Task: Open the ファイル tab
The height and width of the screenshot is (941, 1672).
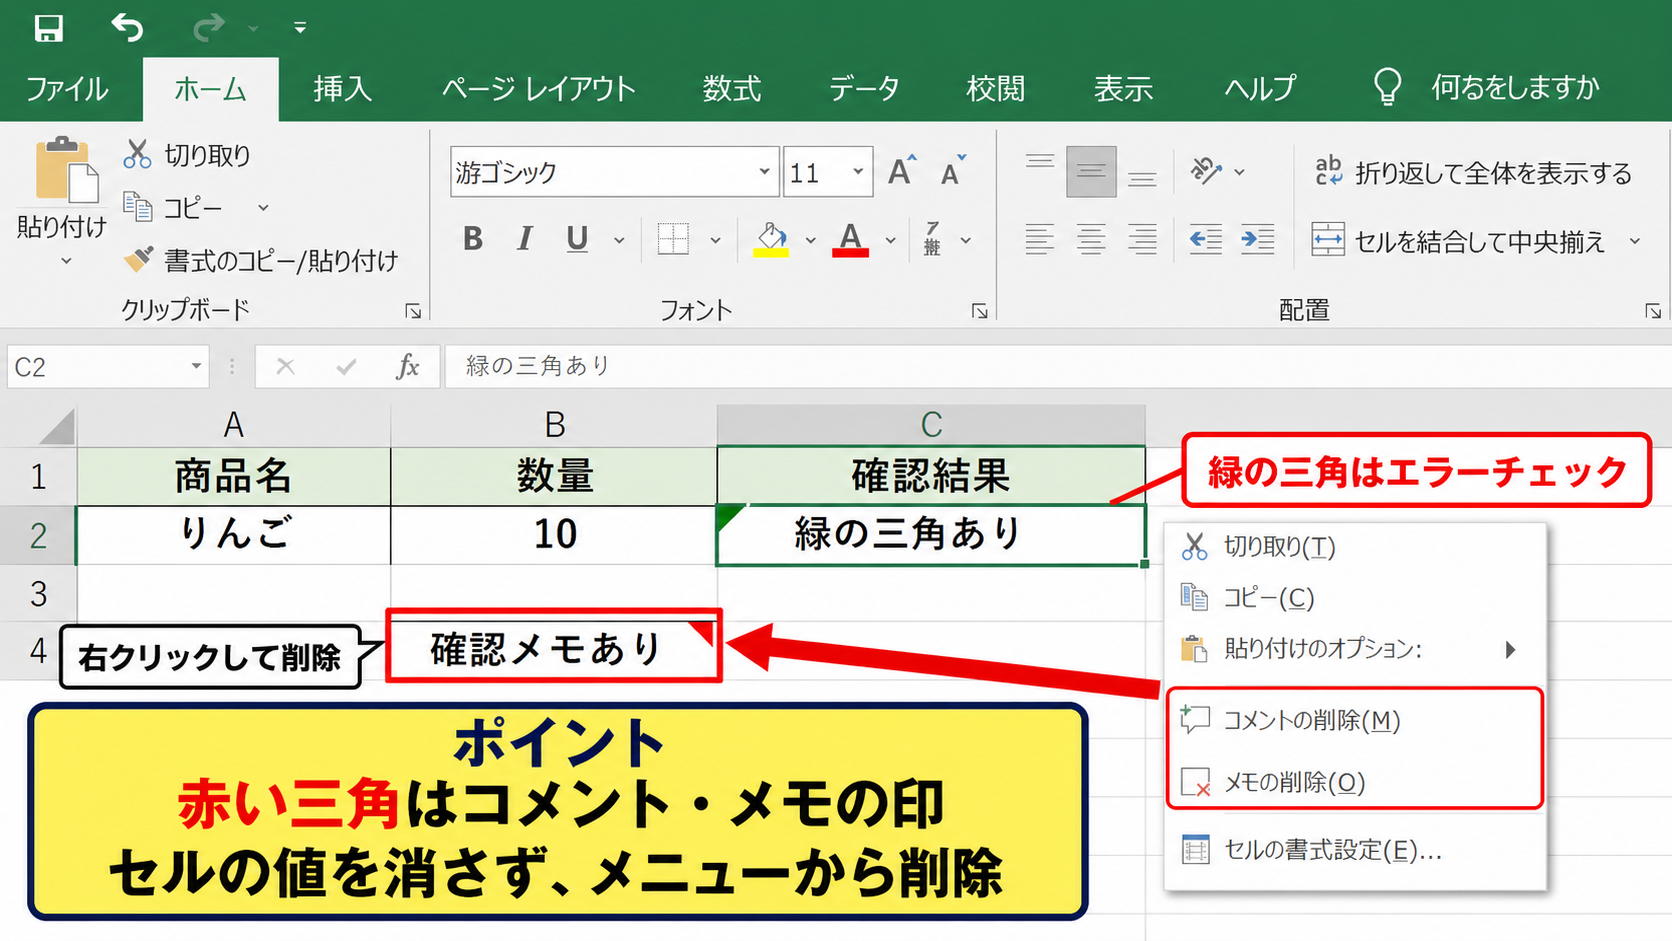Action: (x=67, y=89)
